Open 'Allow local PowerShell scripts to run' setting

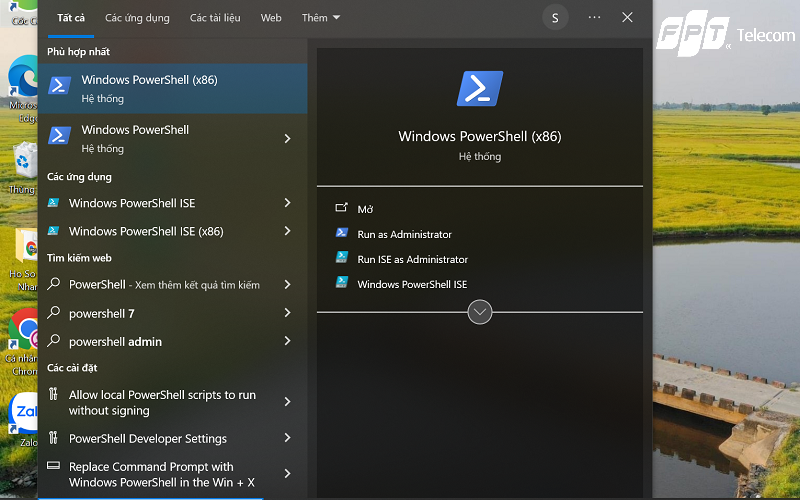coord(172,402)
